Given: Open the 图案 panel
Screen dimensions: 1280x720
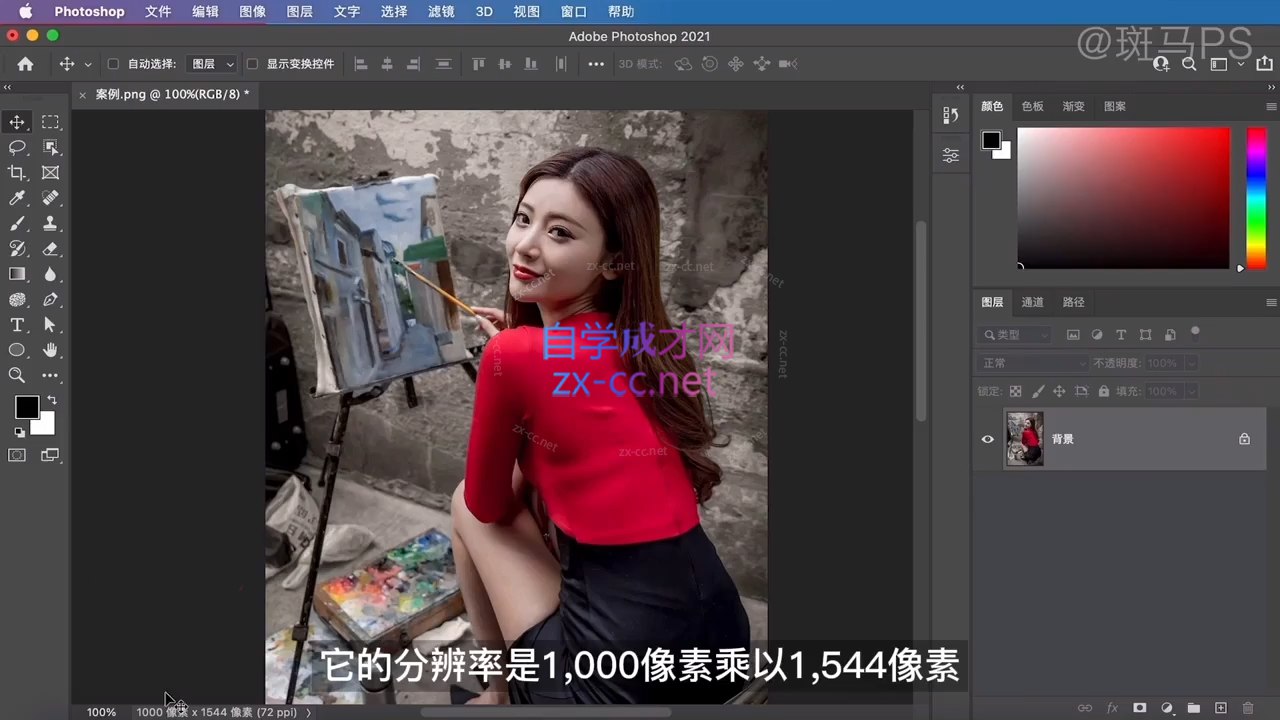Looking at the screenshot, I should (x=1114, y=106).
